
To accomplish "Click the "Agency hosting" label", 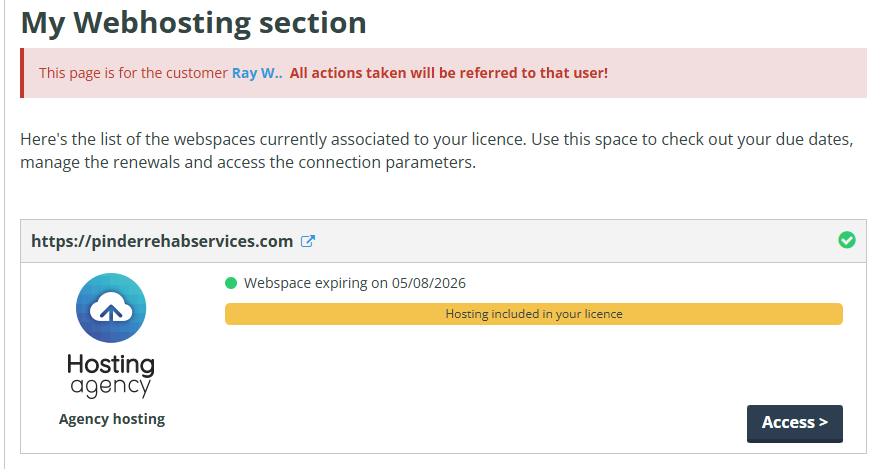I will coord(112,419).
